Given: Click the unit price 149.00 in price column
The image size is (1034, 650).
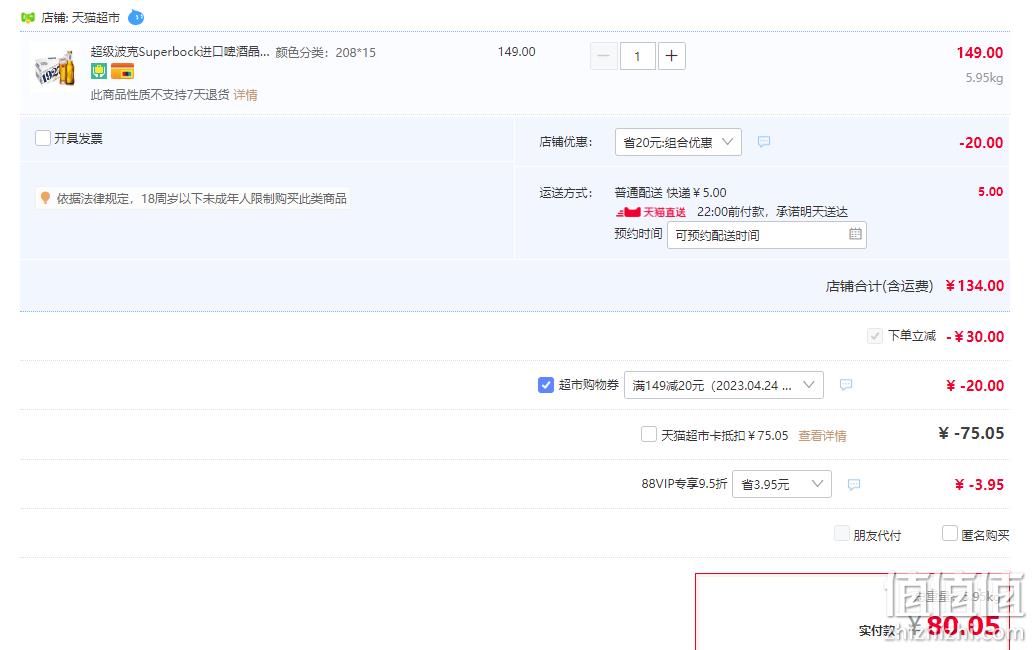Looking at the screenshot, I should (x=516, y=51).
